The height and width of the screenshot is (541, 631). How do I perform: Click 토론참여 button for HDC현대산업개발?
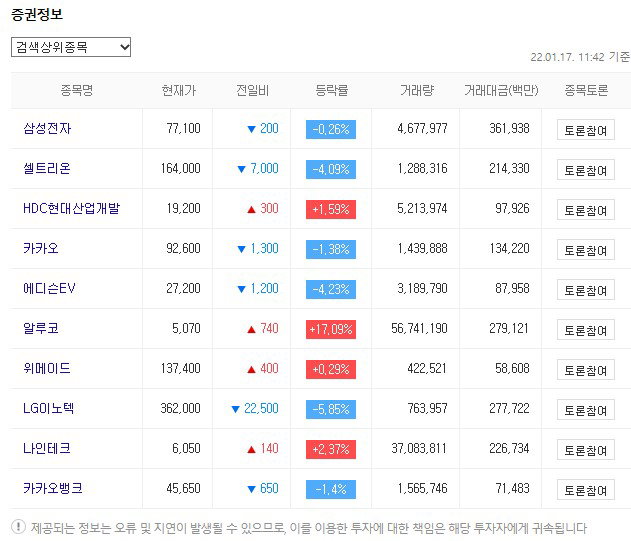point(586,210)
